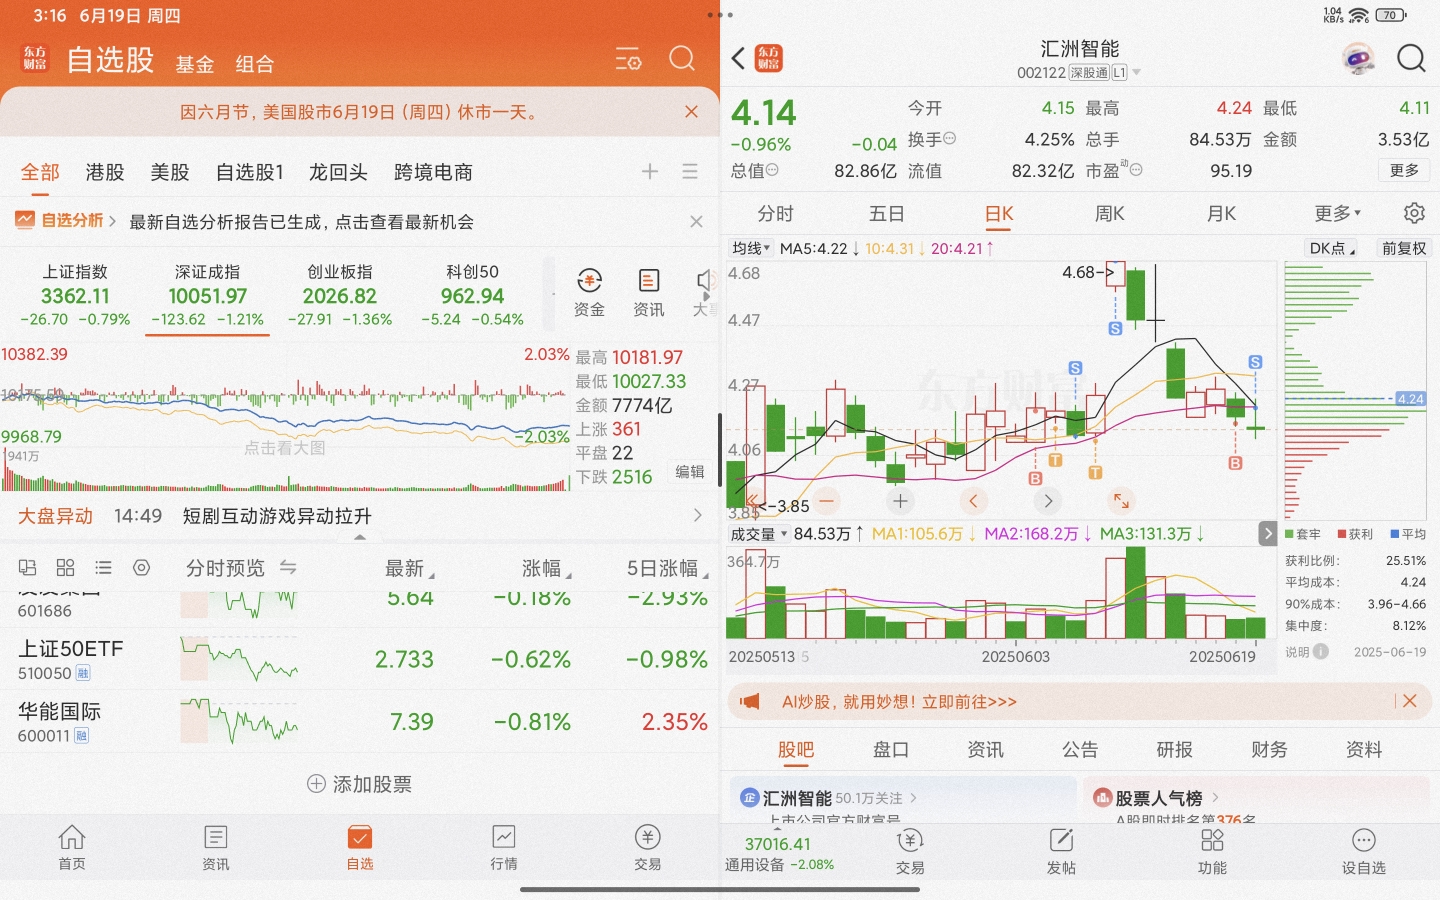
Task: Show info for 总值 circle icon
Action: [772, 170]
